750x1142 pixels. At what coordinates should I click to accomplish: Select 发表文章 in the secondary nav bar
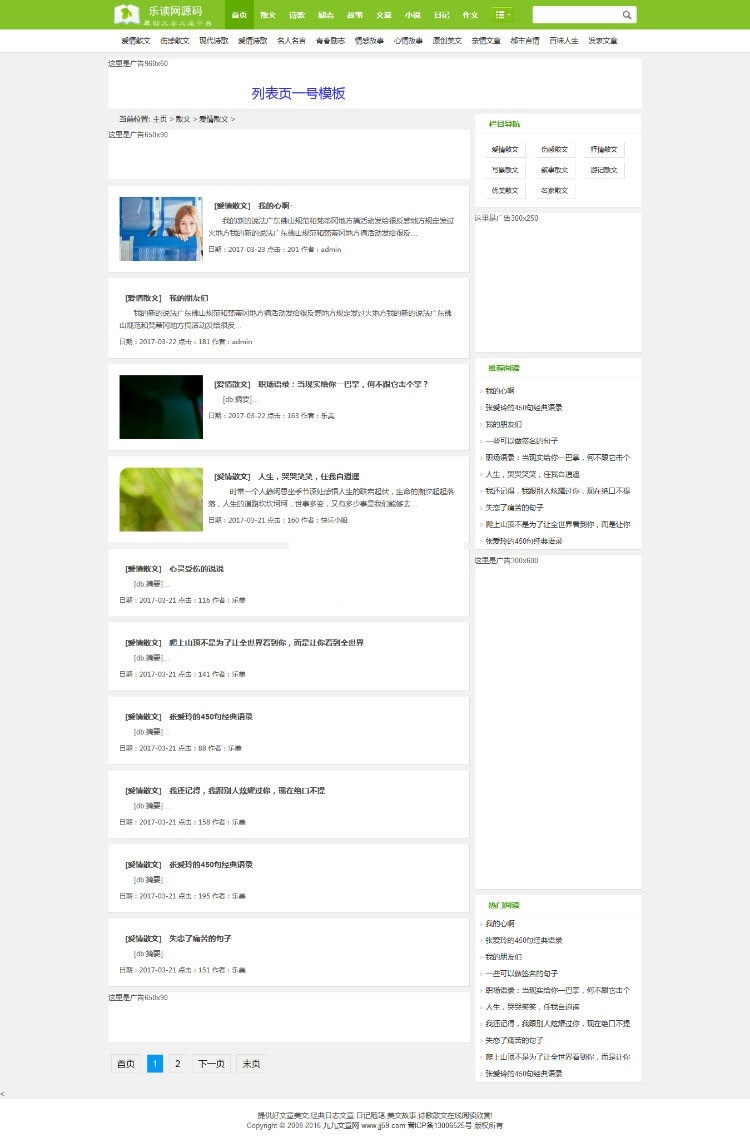(602, 41)
